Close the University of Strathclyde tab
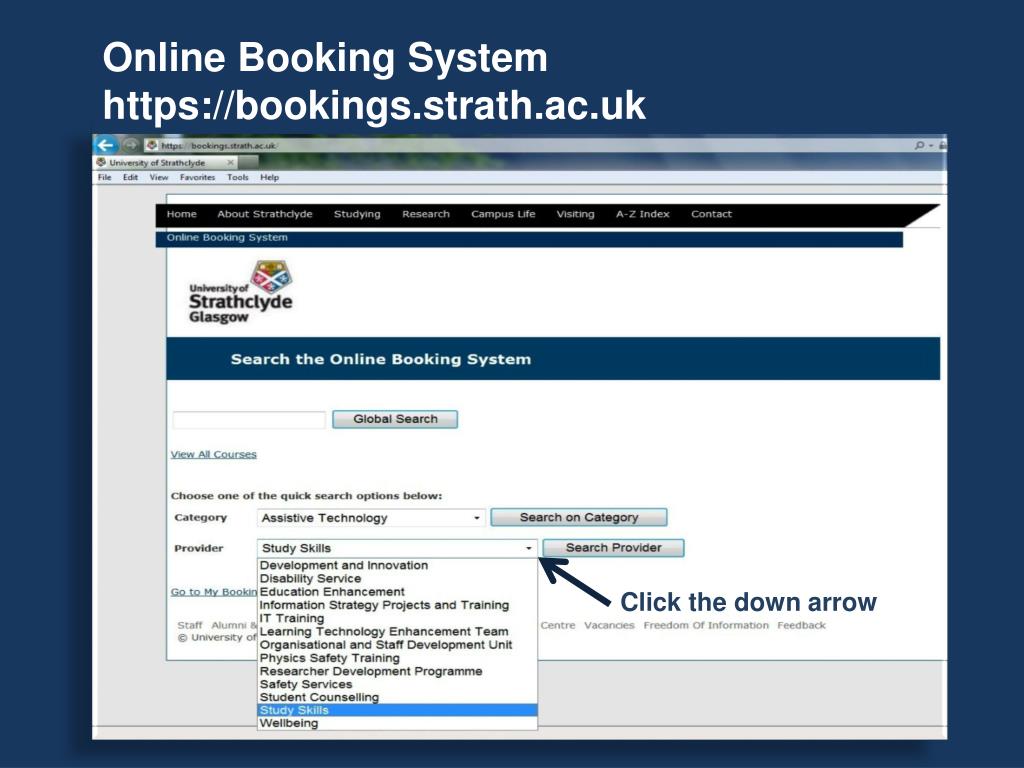This screenshot has height=768, width=1024. 231,162
